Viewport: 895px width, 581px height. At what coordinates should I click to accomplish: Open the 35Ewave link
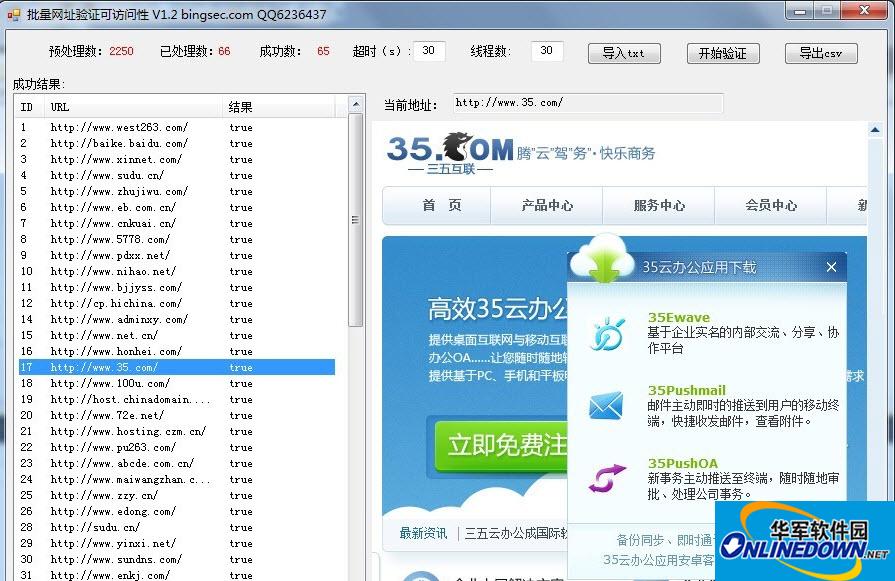[x=679, y=317]
